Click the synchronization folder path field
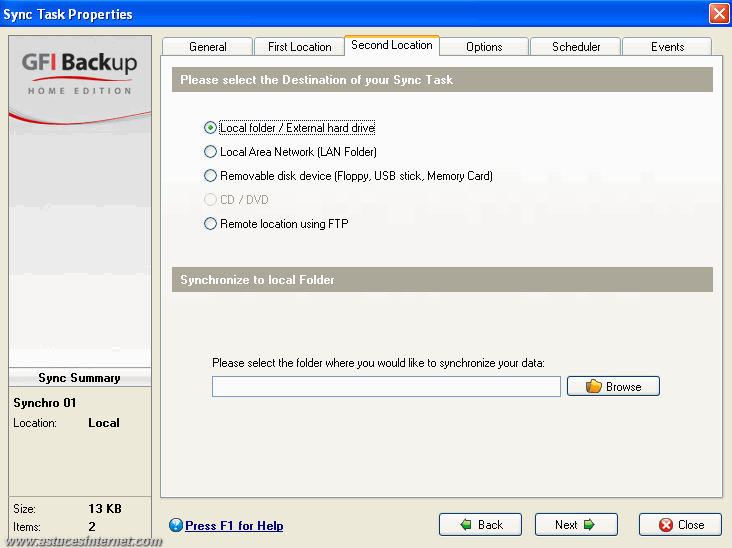 click(386, 386)
